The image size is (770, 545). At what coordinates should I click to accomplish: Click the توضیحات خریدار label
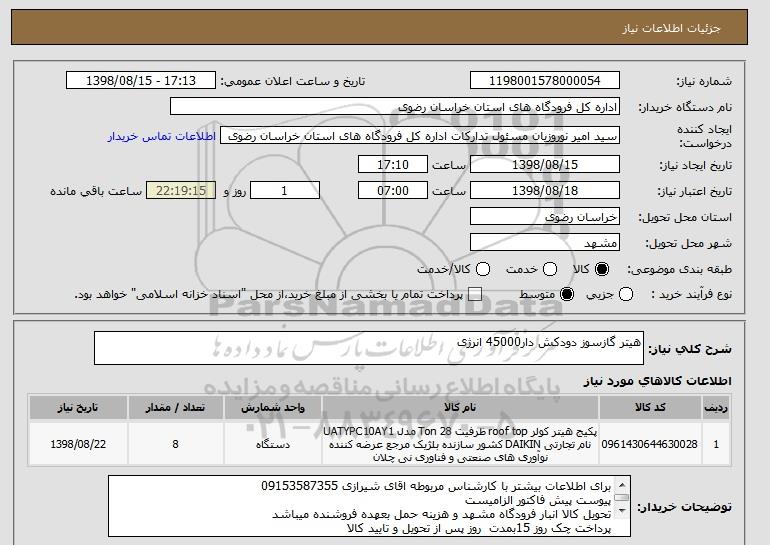click(x=685, y=507)
